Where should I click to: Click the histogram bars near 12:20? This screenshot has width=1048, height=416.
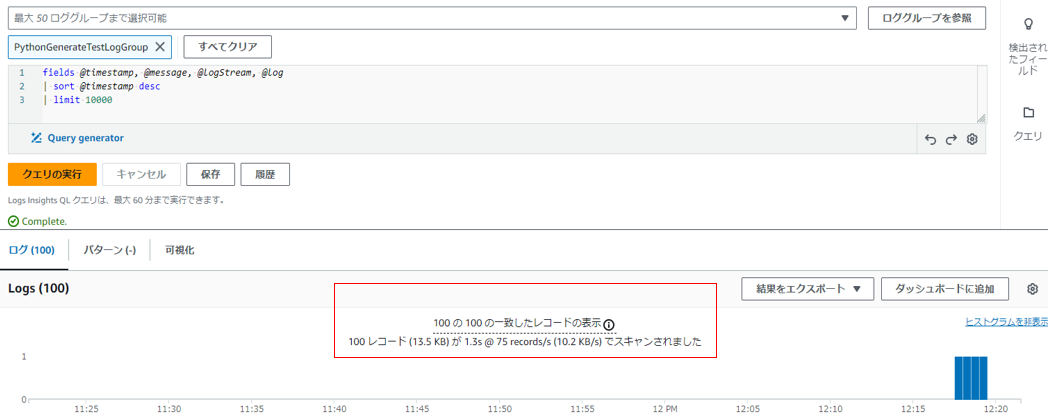click(970, 378)
